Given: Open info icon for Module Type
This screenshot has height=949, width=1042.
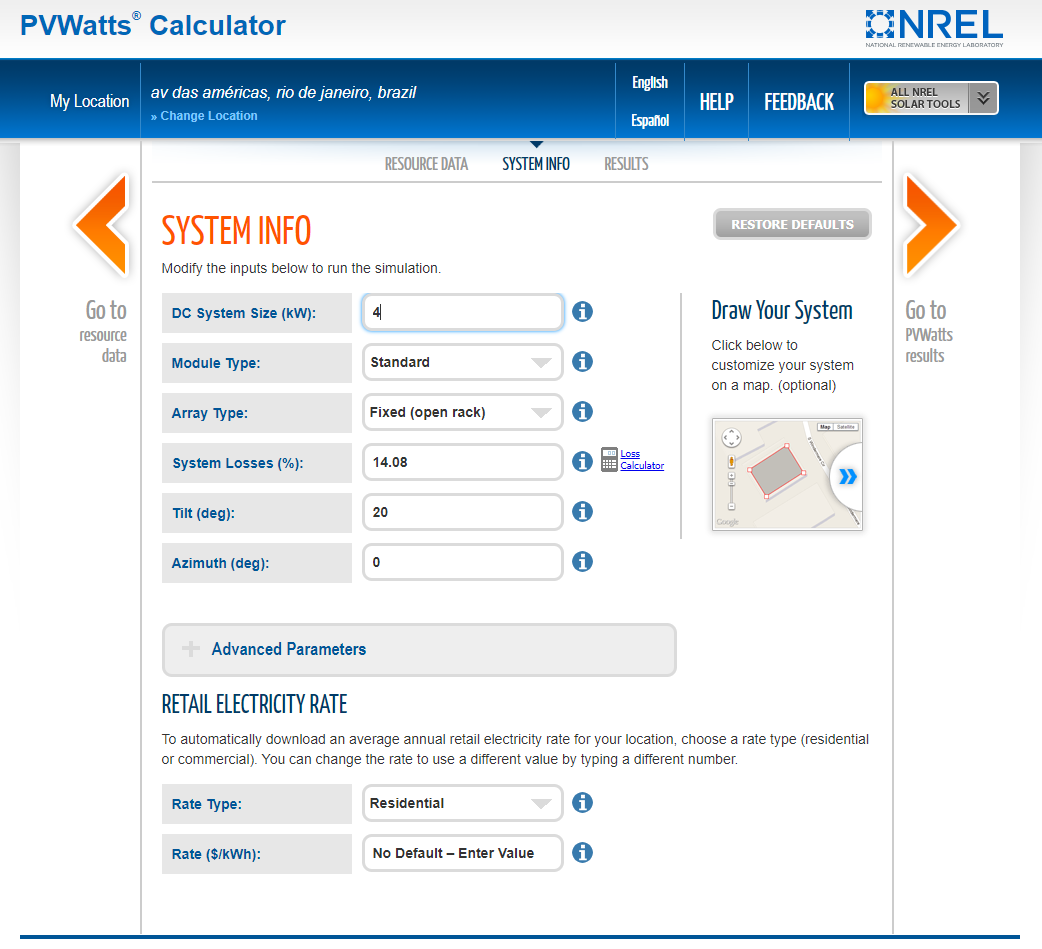Looking at the screenshot, I should 582,362.
